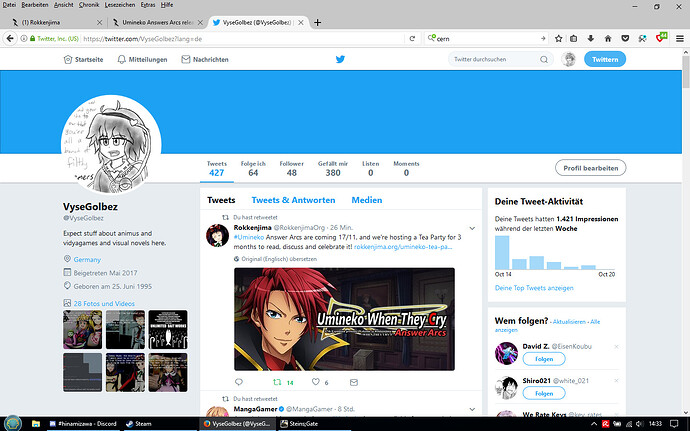Open the Pocket icon in toolbar
690x431 pixels.
(x=625, y=39)
